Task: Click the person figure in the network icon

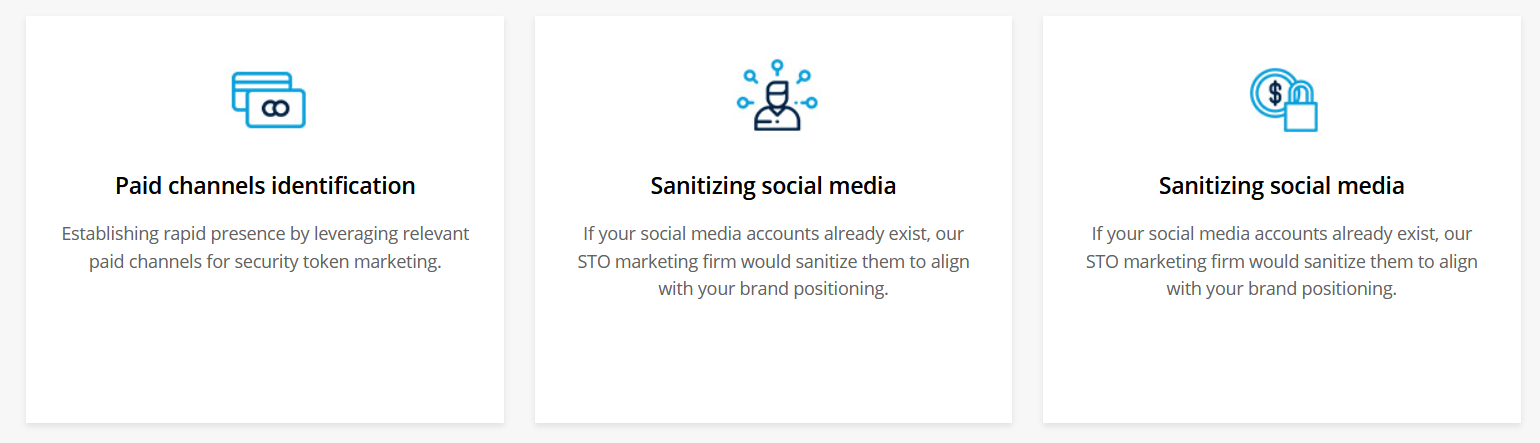Action: click(777, 106)
